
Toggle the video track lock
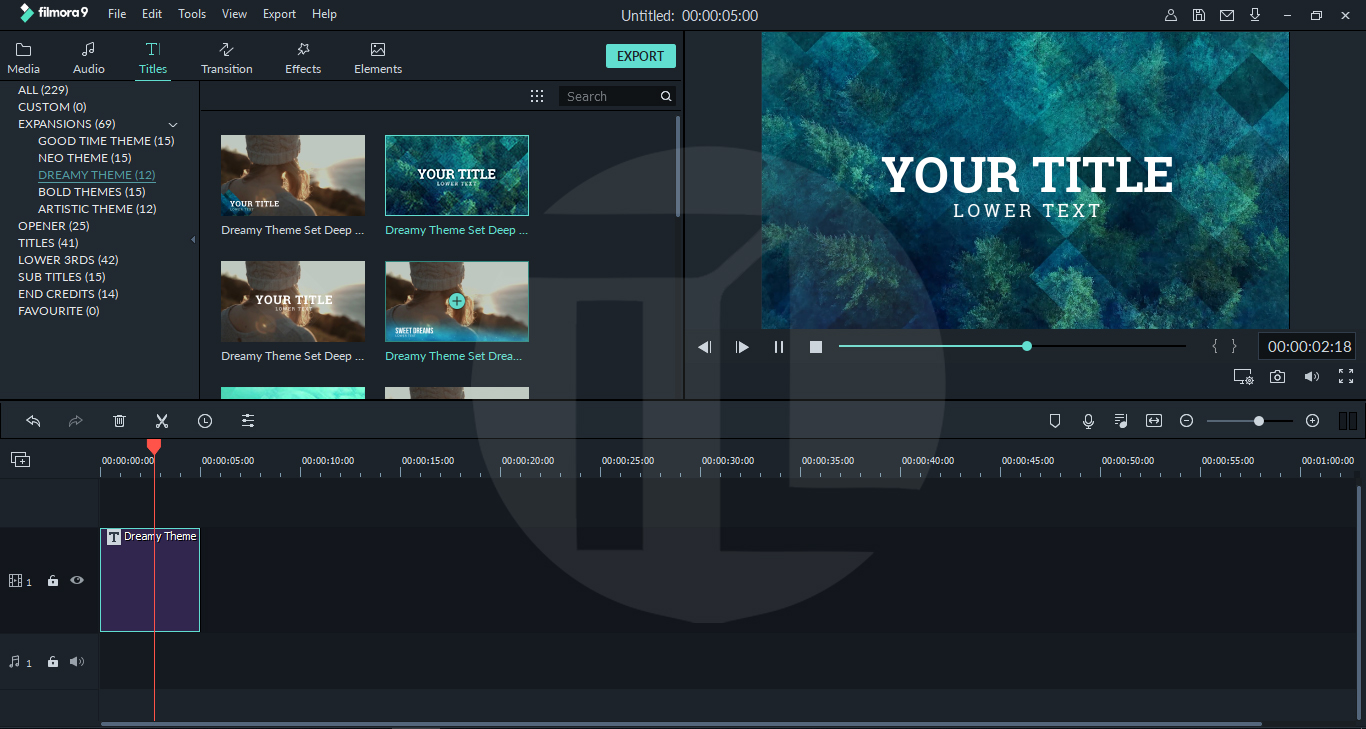pyautogui.click(x=52, y=580)
